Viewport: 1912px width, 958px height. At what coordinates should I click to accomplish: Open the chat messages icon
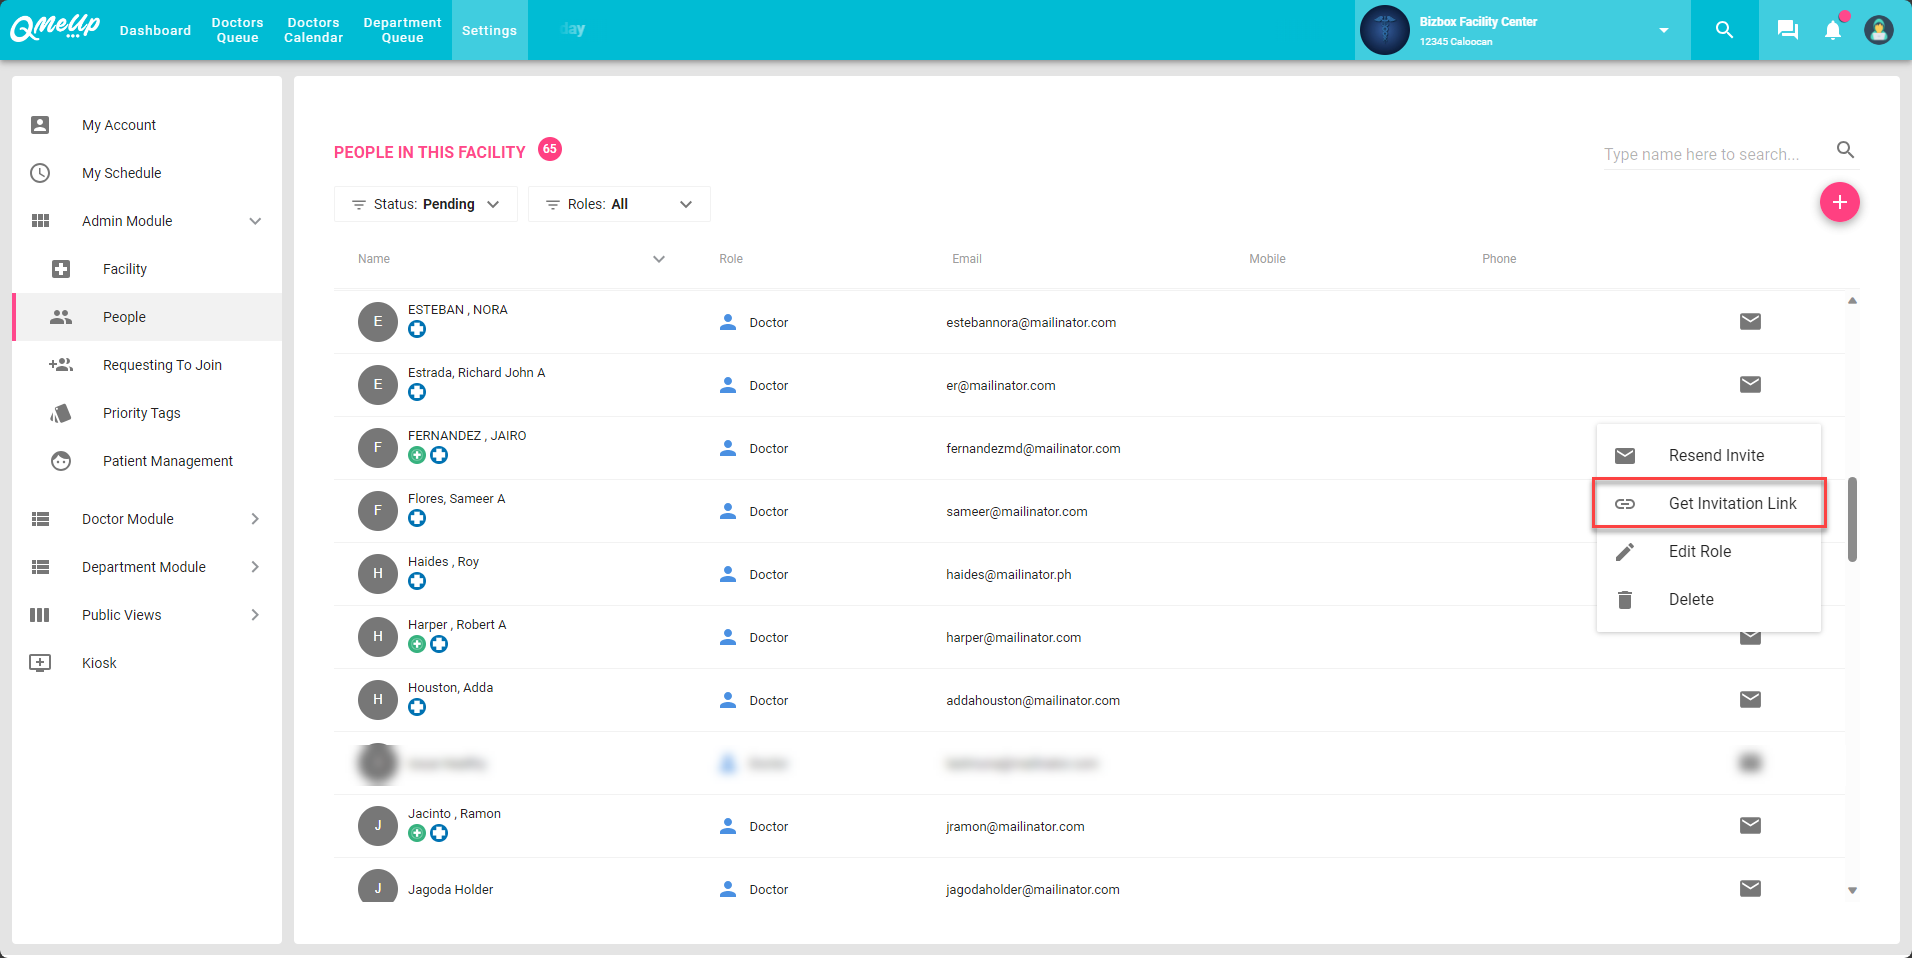pos(1786,30)
